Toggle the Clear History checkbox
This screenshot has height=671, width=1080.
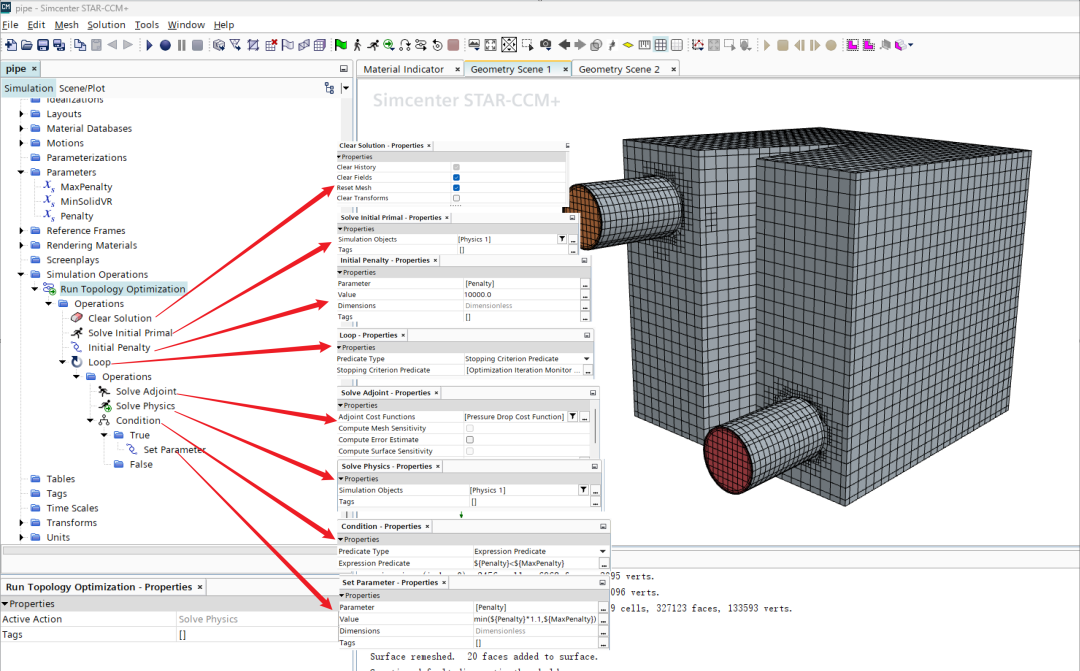click(456, 167)
